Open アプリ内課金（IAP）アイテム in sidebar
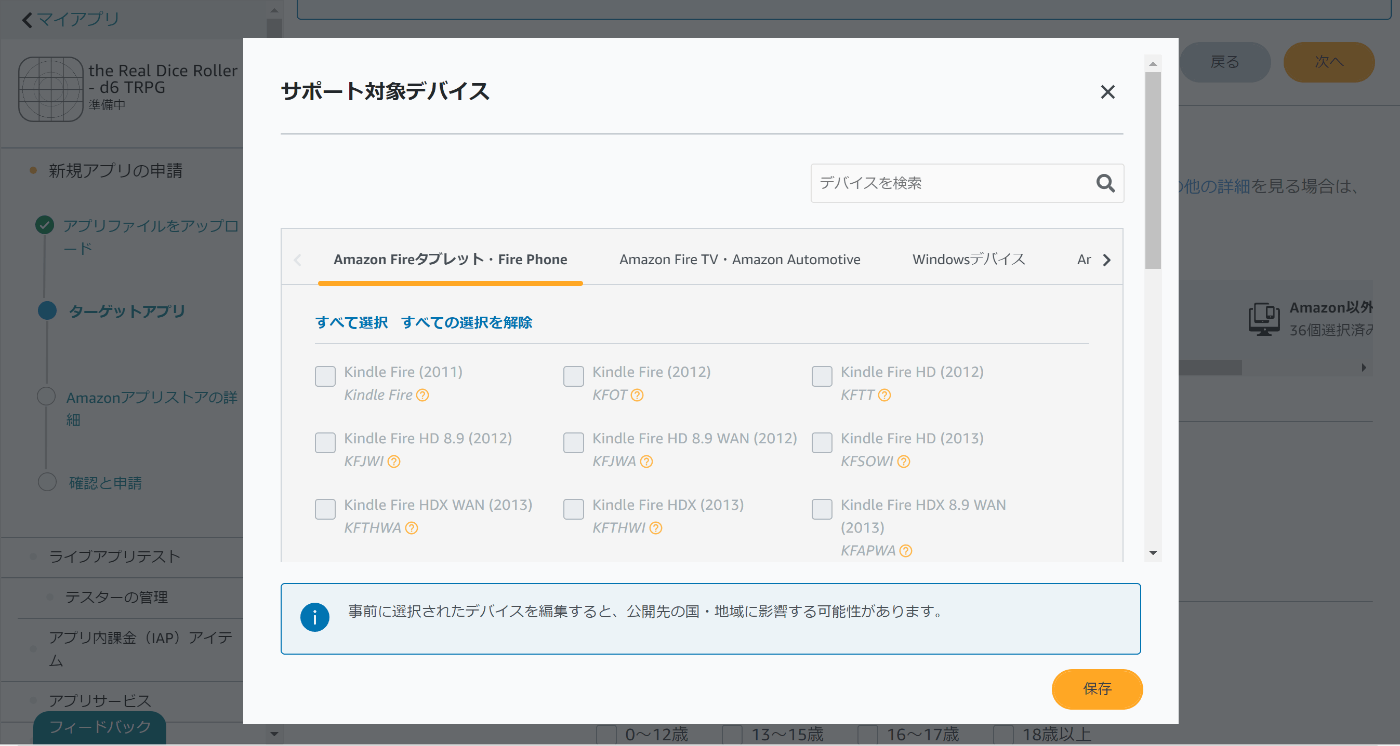 [141, 649]
